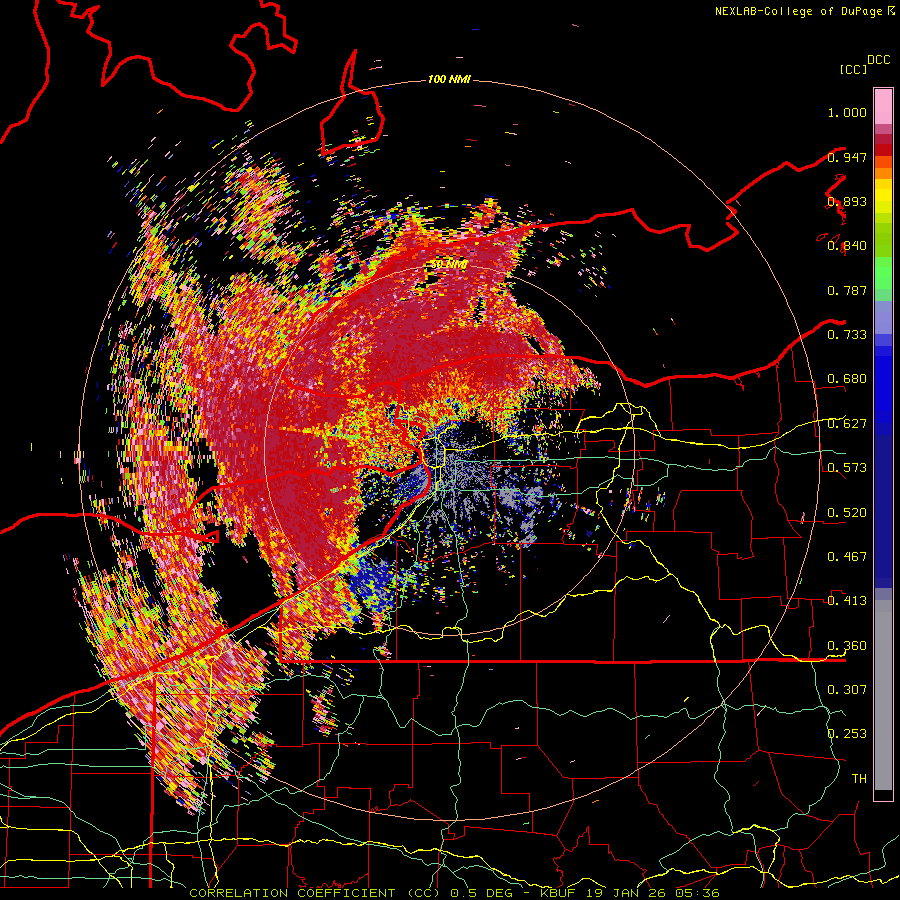This screenshot has width=900, height=900.
Task: Select the 0.520 scale value
Action: [847, 513]
